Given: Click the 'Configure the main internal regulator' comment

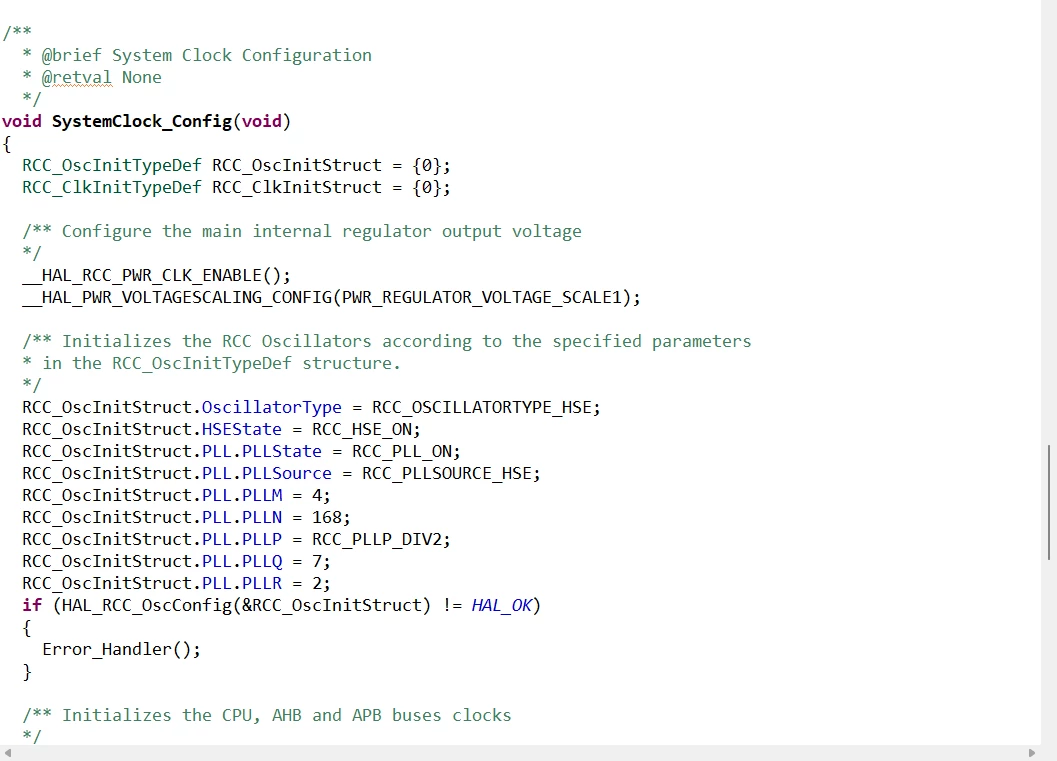Looking at the screenshot, I should (x=301, y=232).
